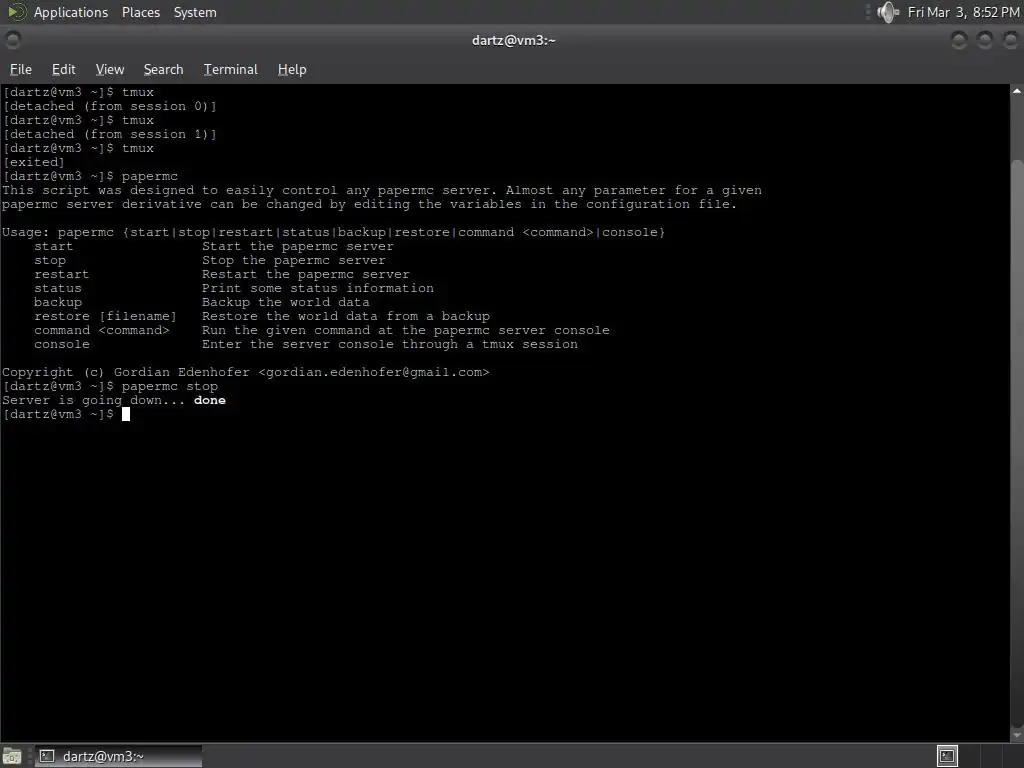Open the Edit menu
This screenshot has width=1024, height=768.
tap(63, 69)
